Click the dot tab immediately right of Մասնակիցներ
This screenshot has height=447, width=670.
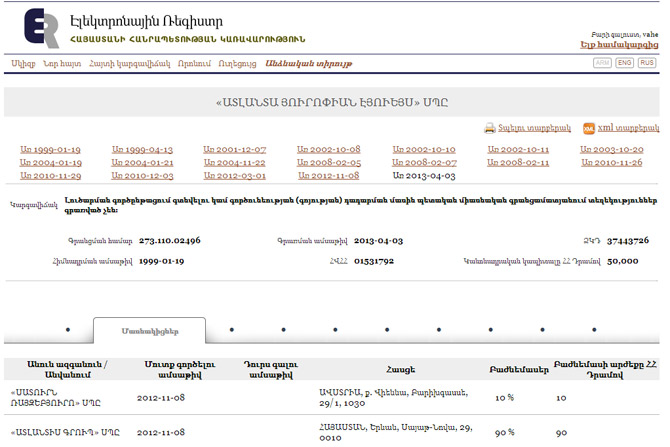pos(229,328)
